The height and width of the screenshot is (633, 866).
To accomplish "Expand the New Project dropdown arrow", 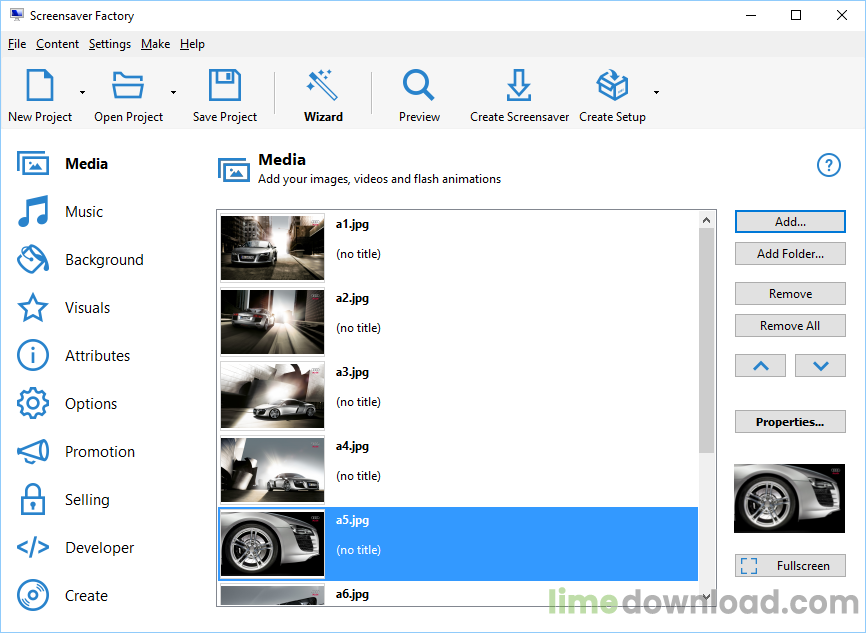I will [82, 93].
